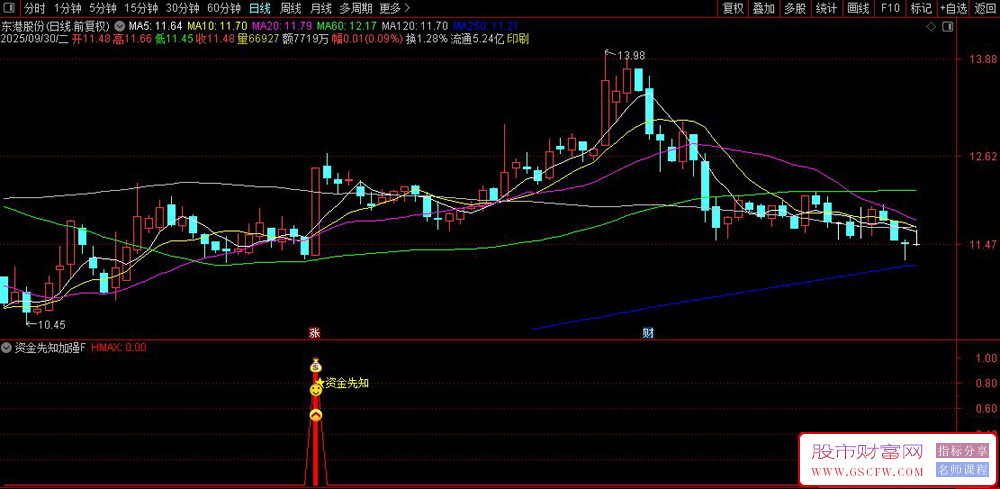Image resolution: width=1000 pixels, height=489 pixels.
Task: Click the yellow star beside 资金先知
Action: [320, 383]
